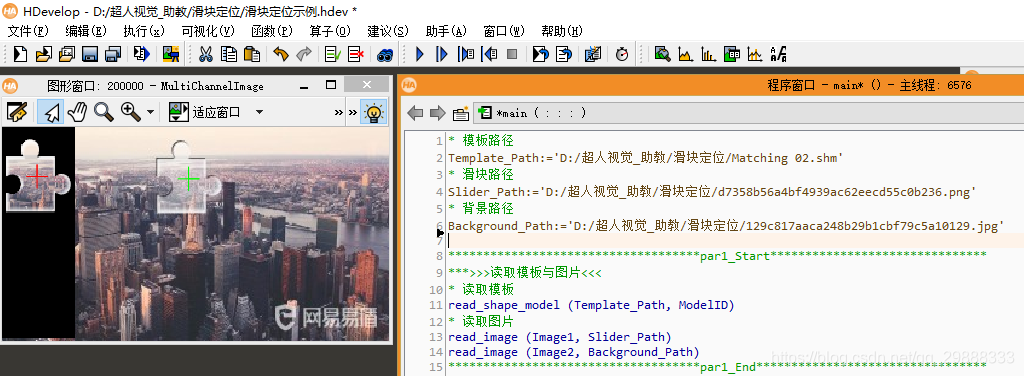Click the Background_Path assignment line
Image resolution: width=1024 pixels, height=376 pixels.
(x=726, y=226)
